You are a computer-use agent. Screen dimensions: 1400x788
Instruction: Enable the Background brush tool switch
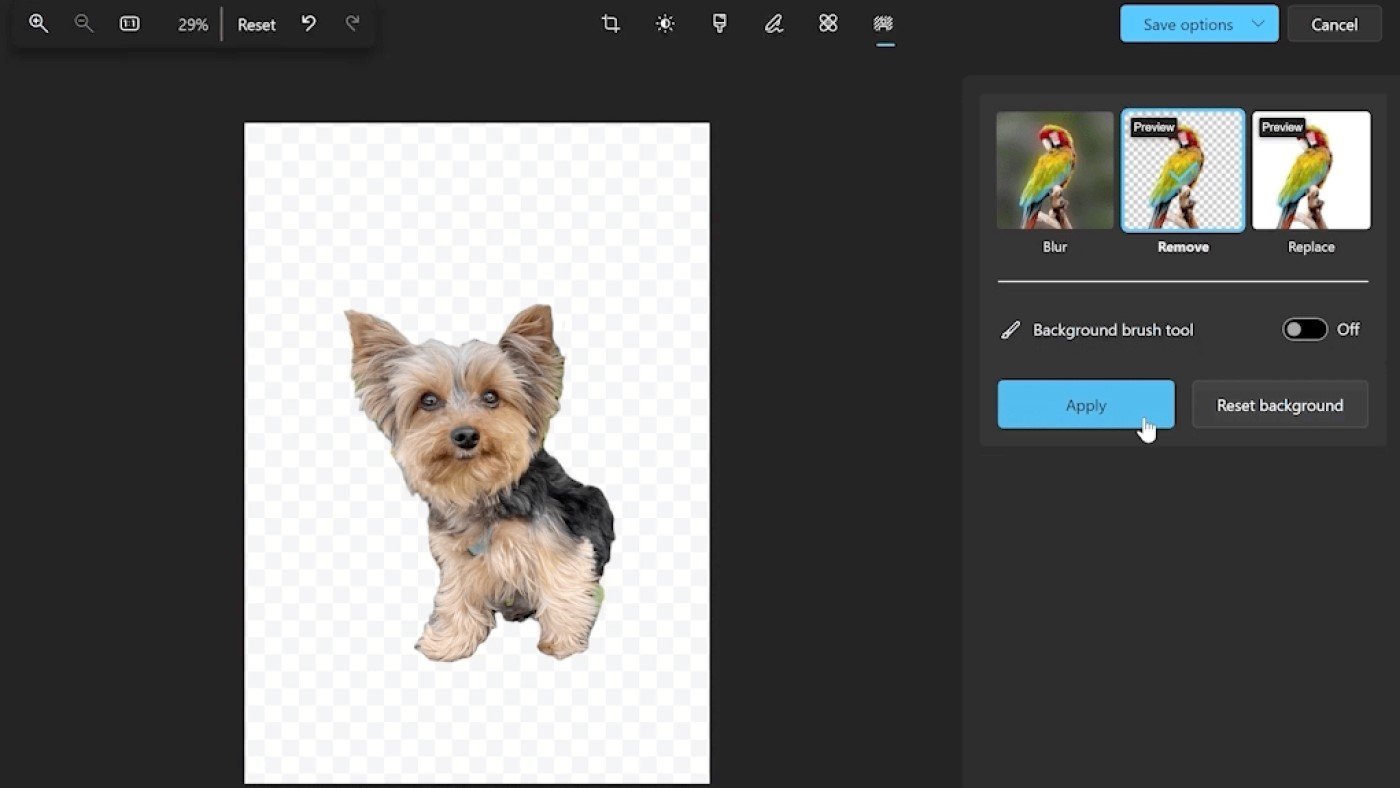click(1304, 330)
